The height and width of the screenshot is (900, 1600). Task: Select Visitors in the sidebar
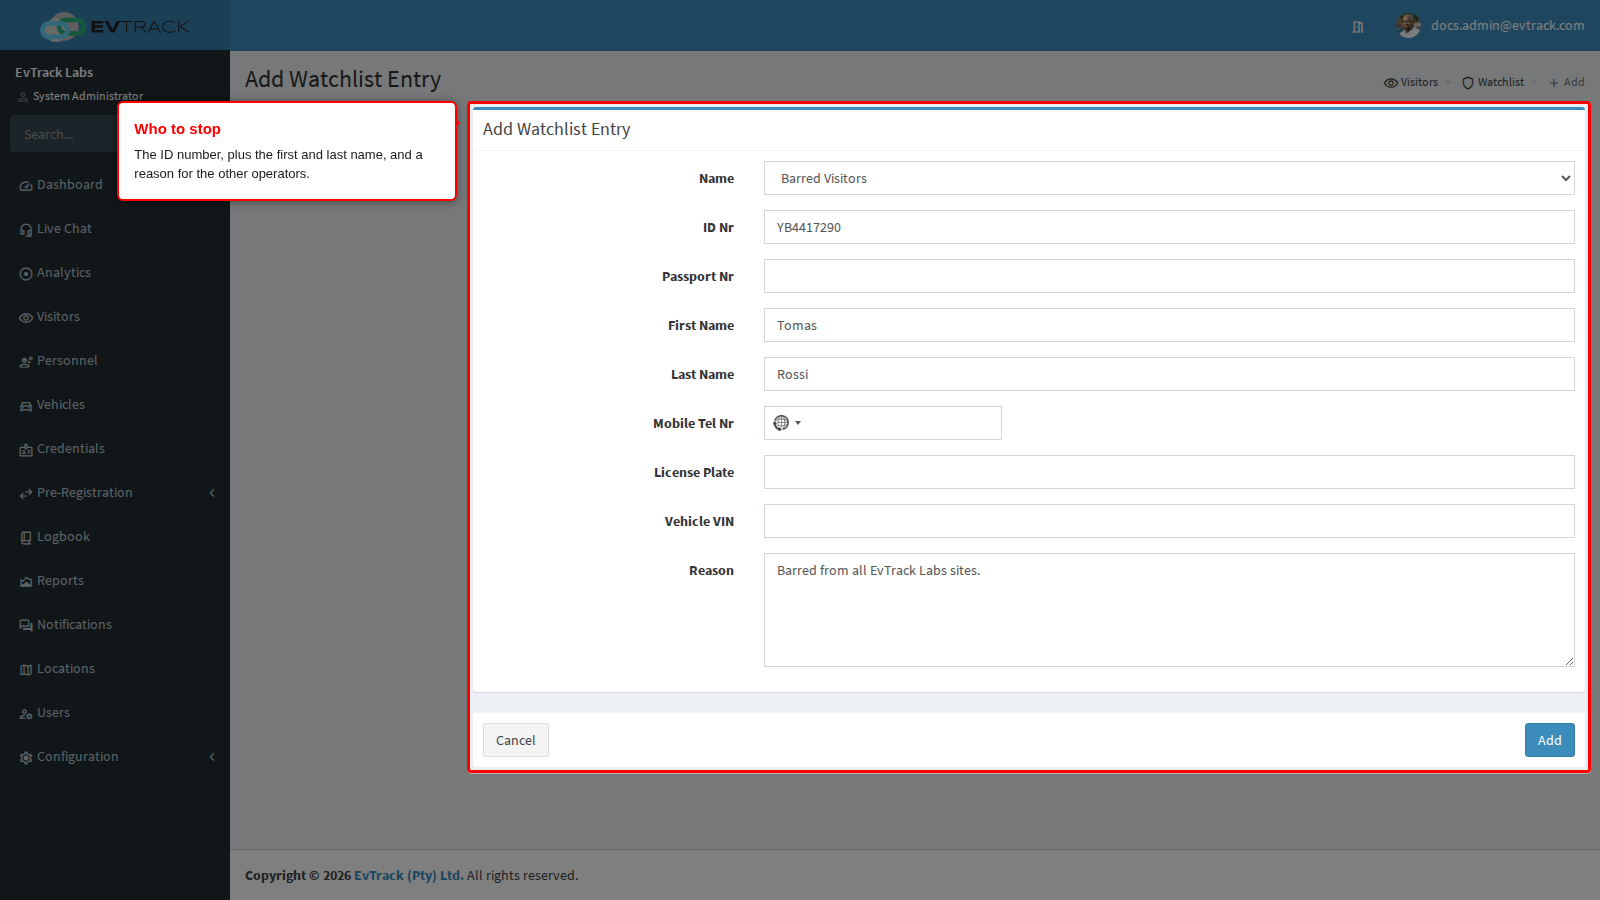point(58,317)
